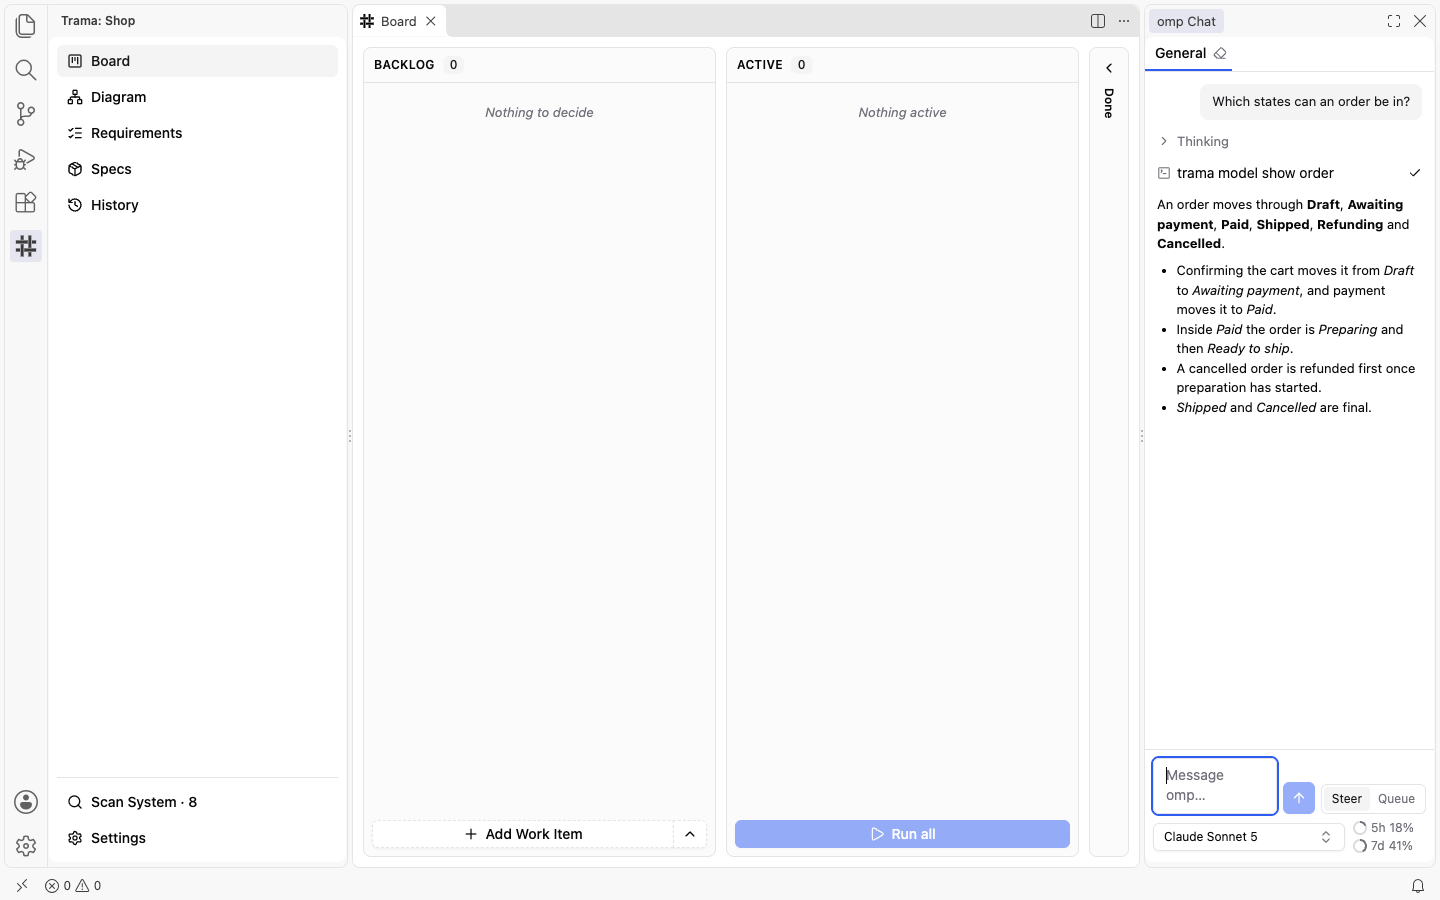The height and width of the screenshot is (900, 1440).
Task: Open the History view
Action: [x=197, y=205]
